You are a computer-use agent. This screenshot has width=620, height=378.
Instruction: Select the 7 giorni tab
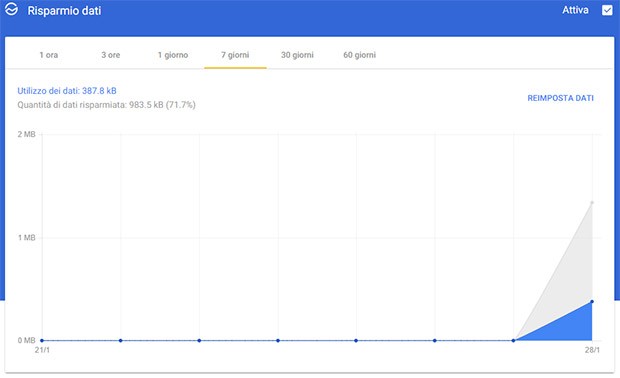(235, 55)
